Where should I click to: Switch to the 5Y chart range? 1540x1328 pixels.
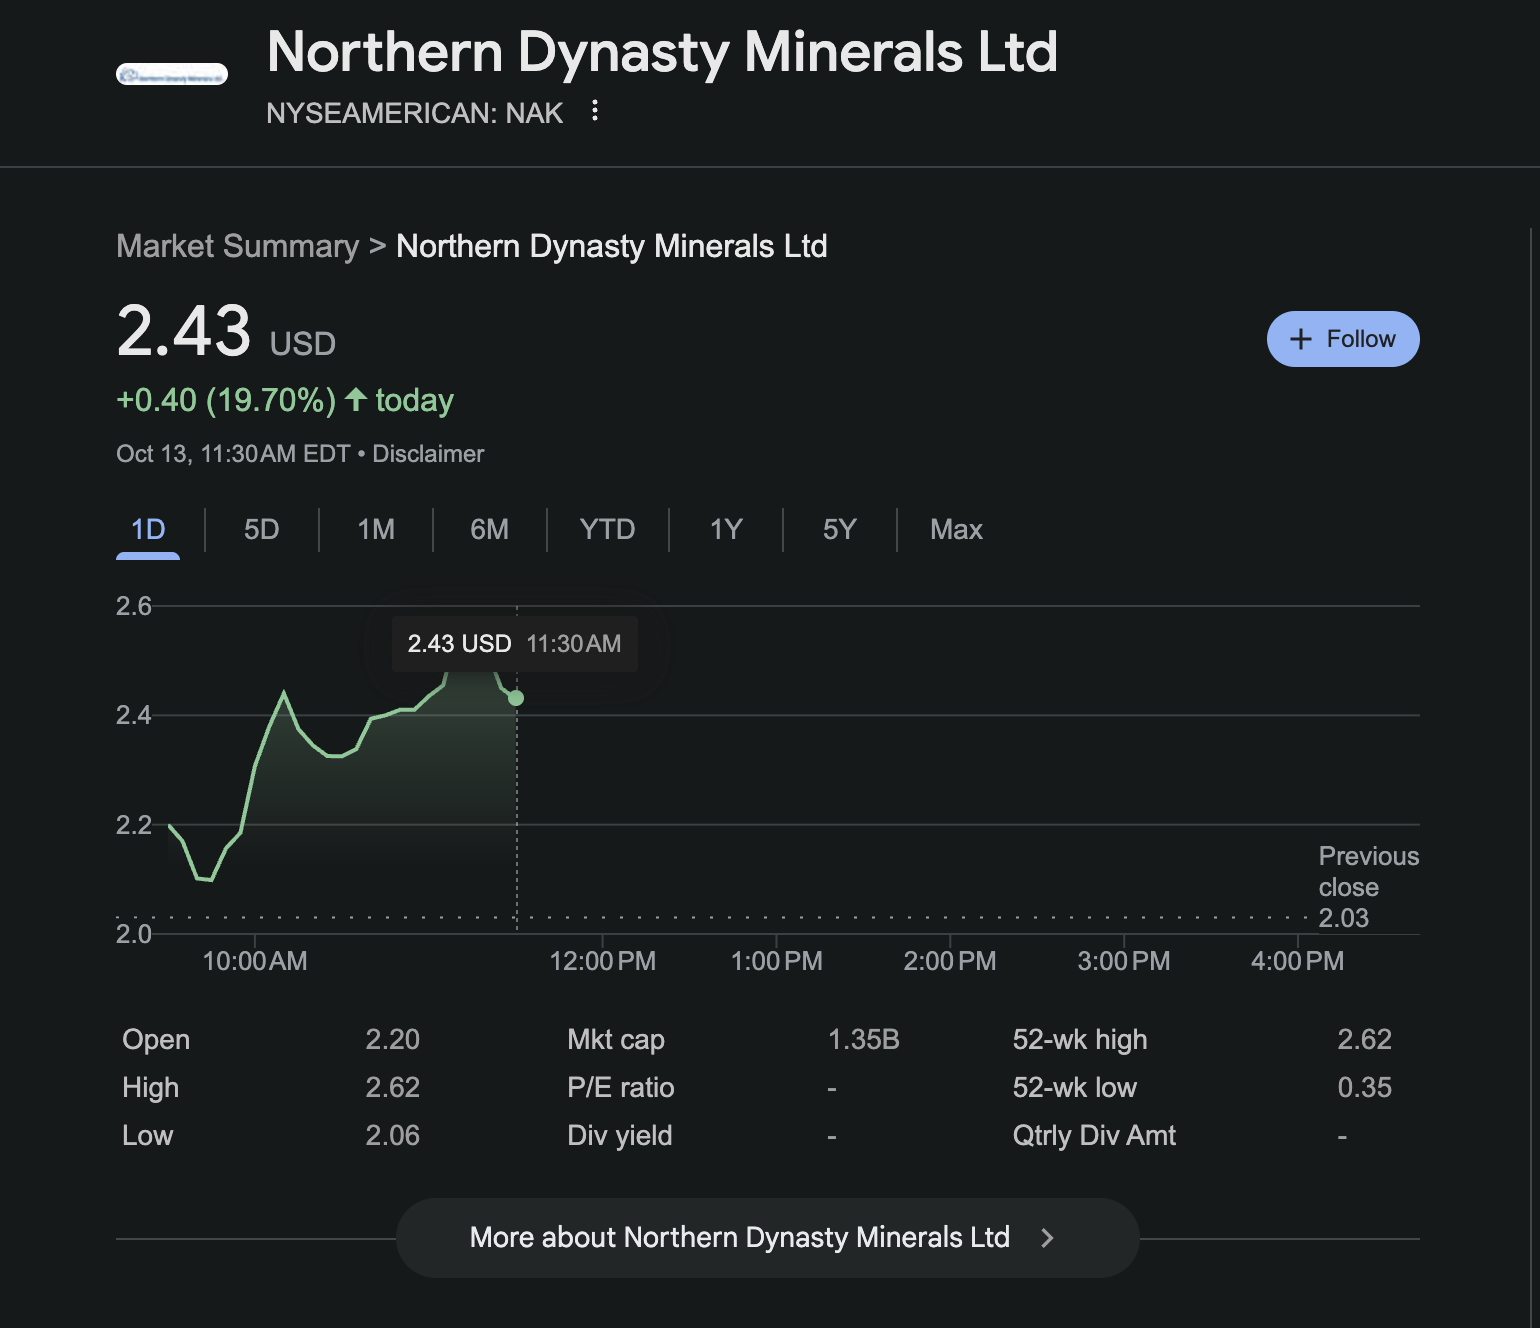[x=840, y=529]
